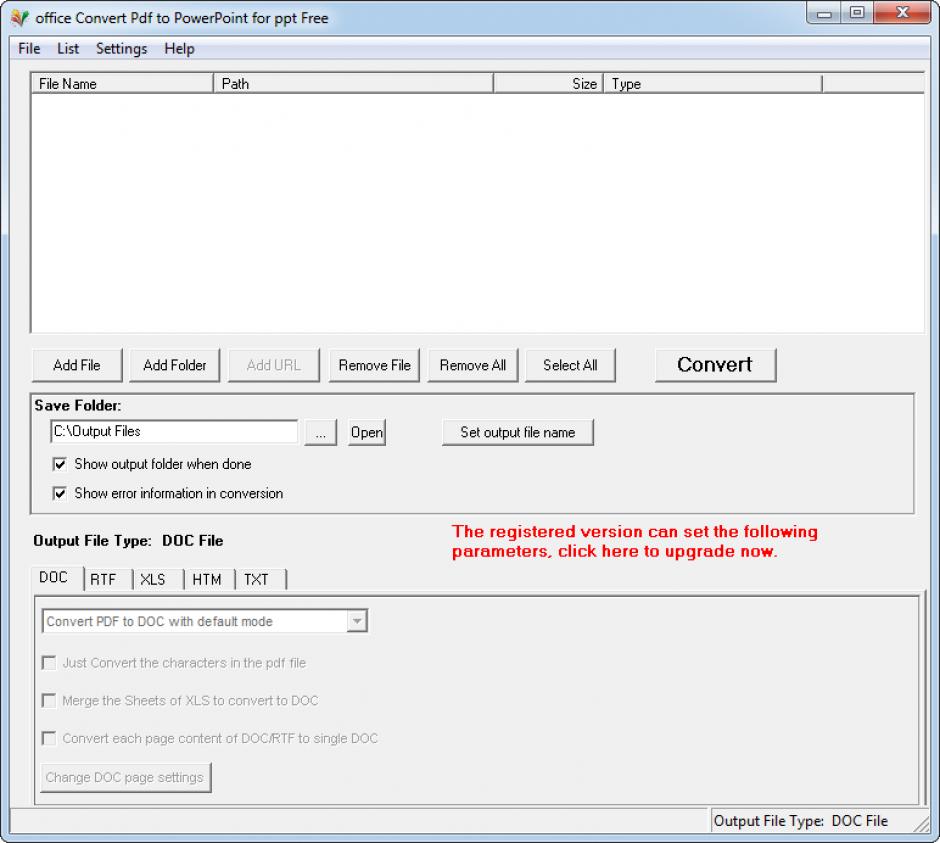Image resolution: width=940 pixels, height=843 pixels.
Task: Focus the Save Folder path field
Action: [x=174, y=432]
